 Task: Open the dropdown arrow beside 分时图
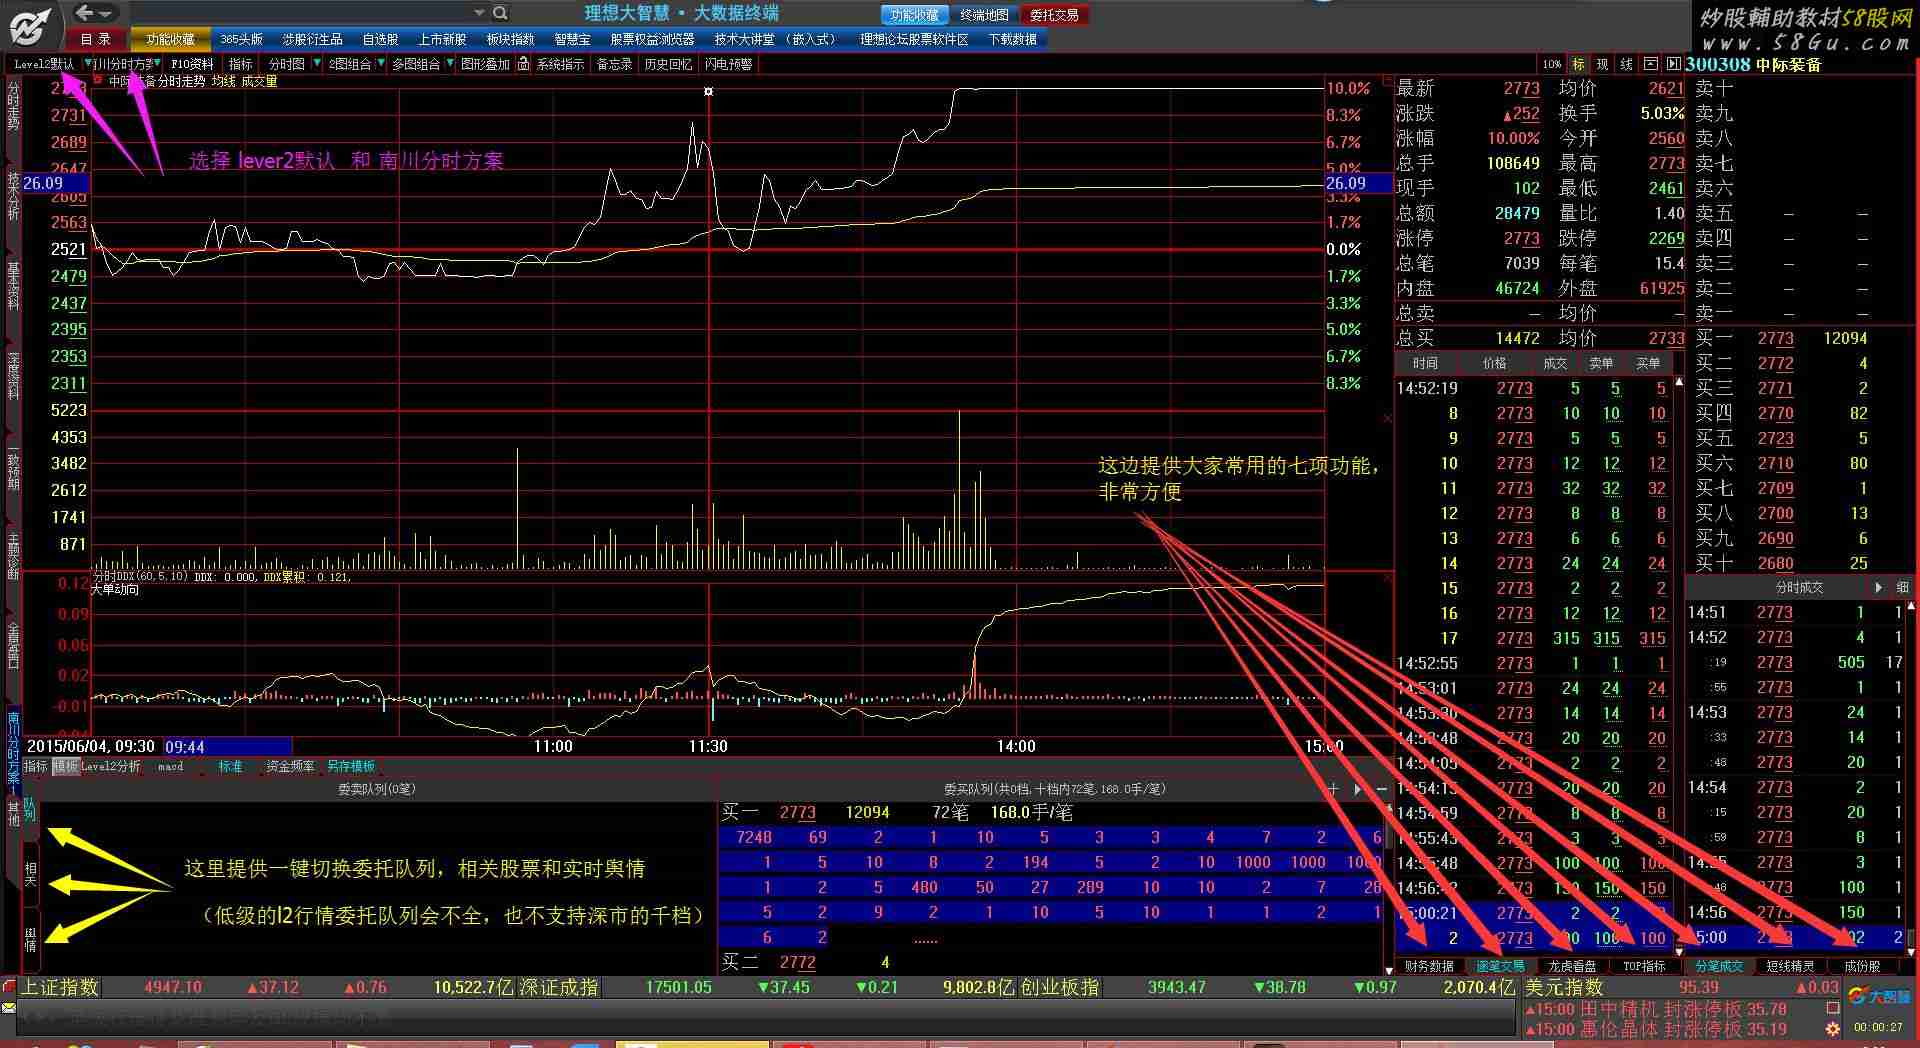(x=317, y=64)
